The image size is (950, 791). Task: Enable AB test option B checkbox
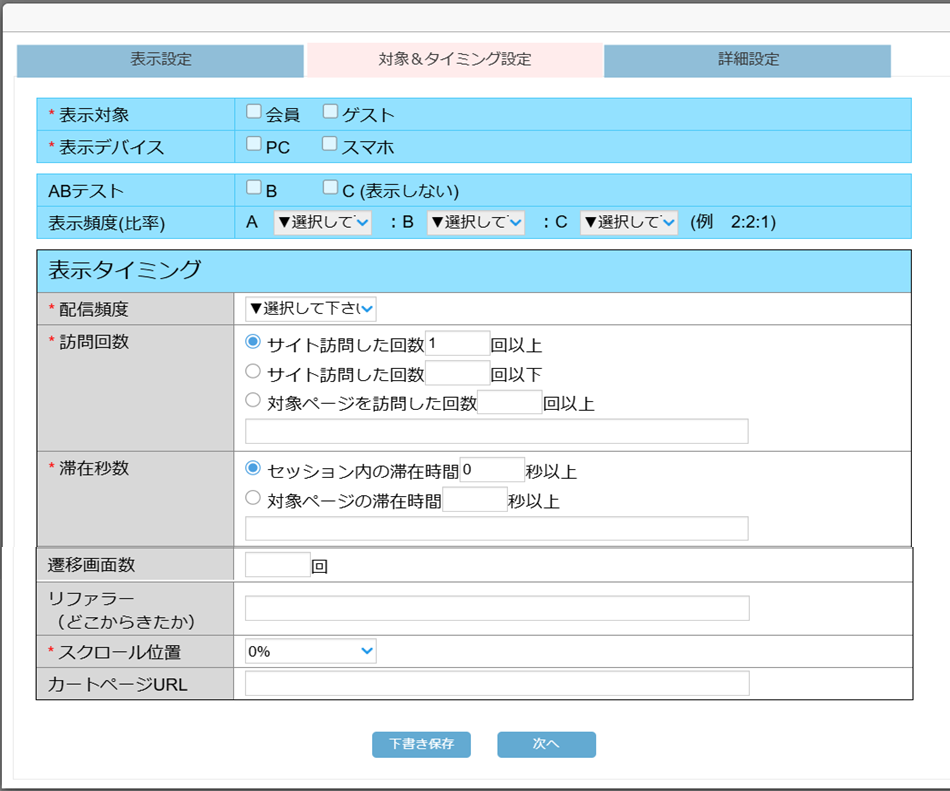(x=254, y=188)
